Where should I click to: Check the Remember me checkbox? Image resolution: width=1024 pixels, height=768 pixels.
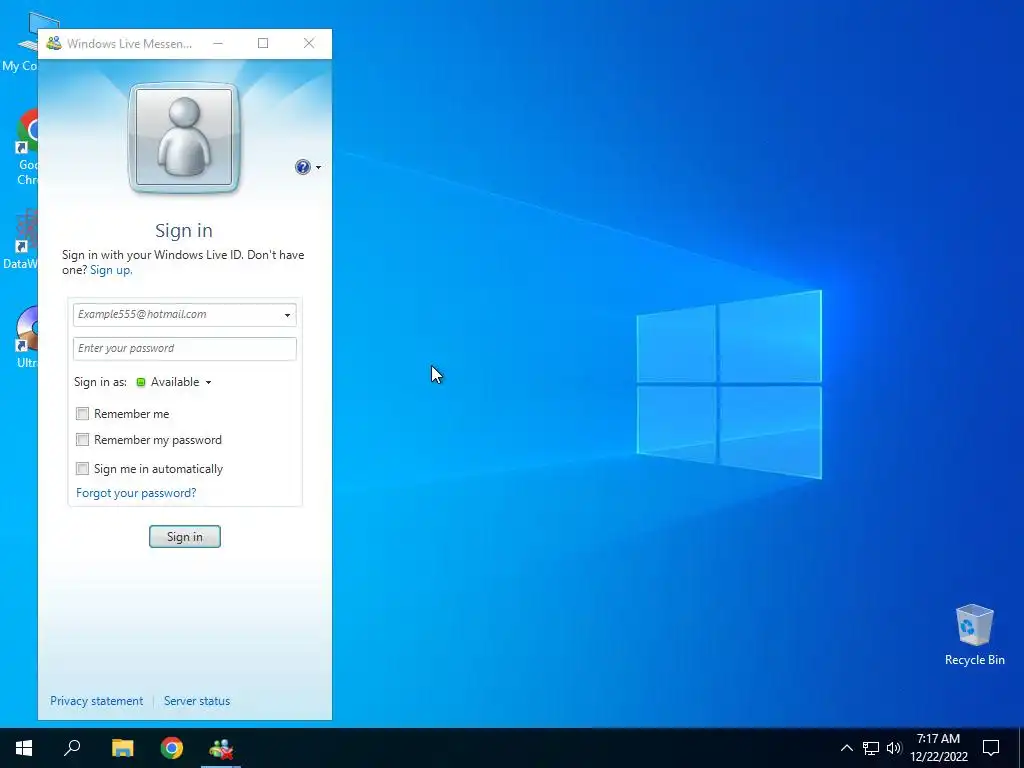[x=82, y=413]
